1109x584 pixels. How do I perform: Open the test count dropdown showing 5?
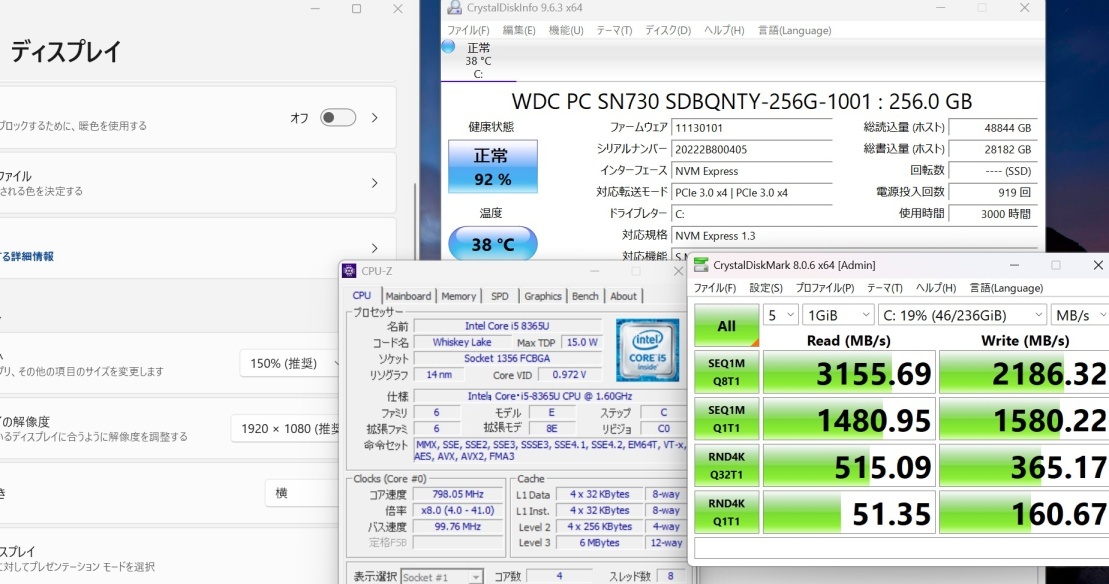click(781, 315)
